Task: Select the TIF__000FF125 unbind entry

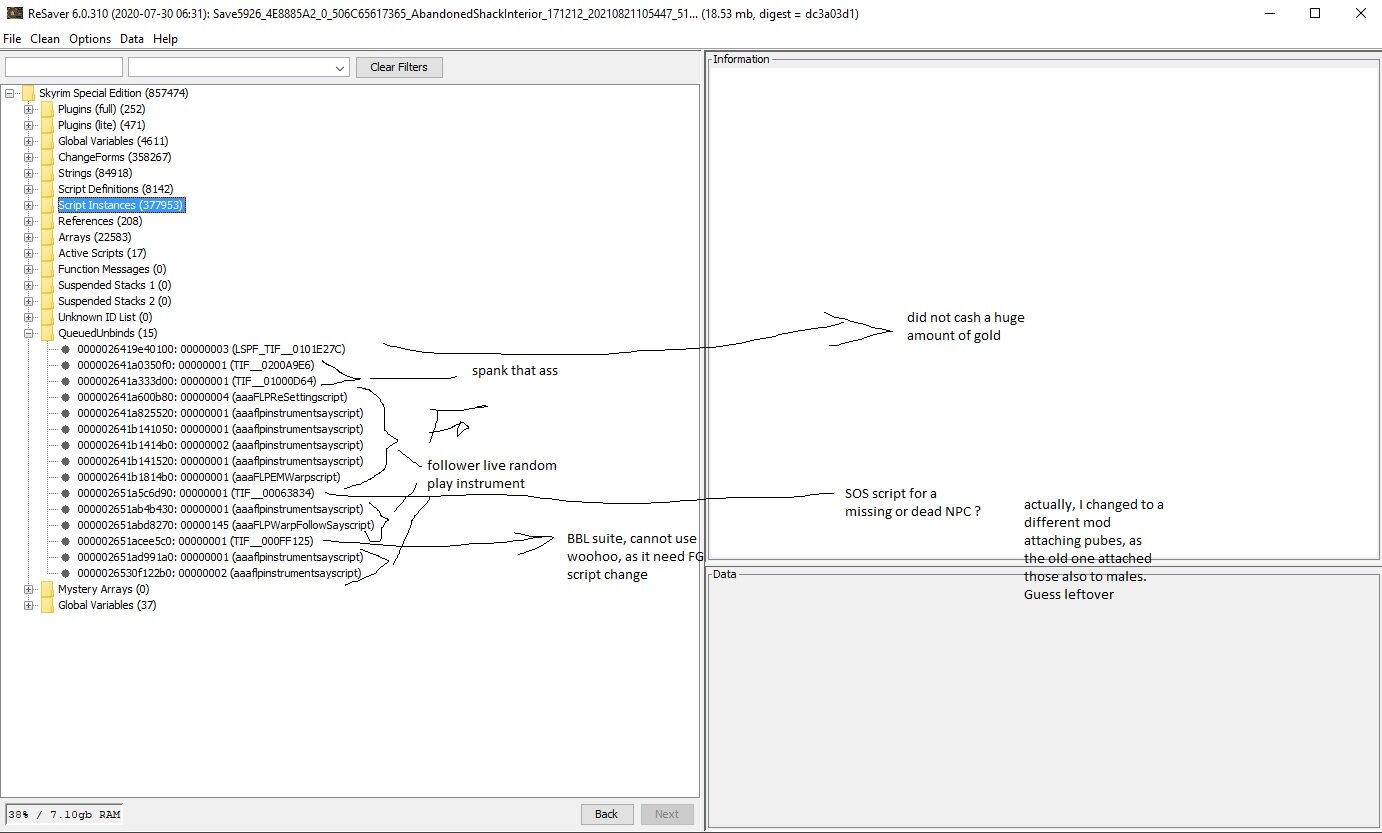Action: (x=195, y=541)
